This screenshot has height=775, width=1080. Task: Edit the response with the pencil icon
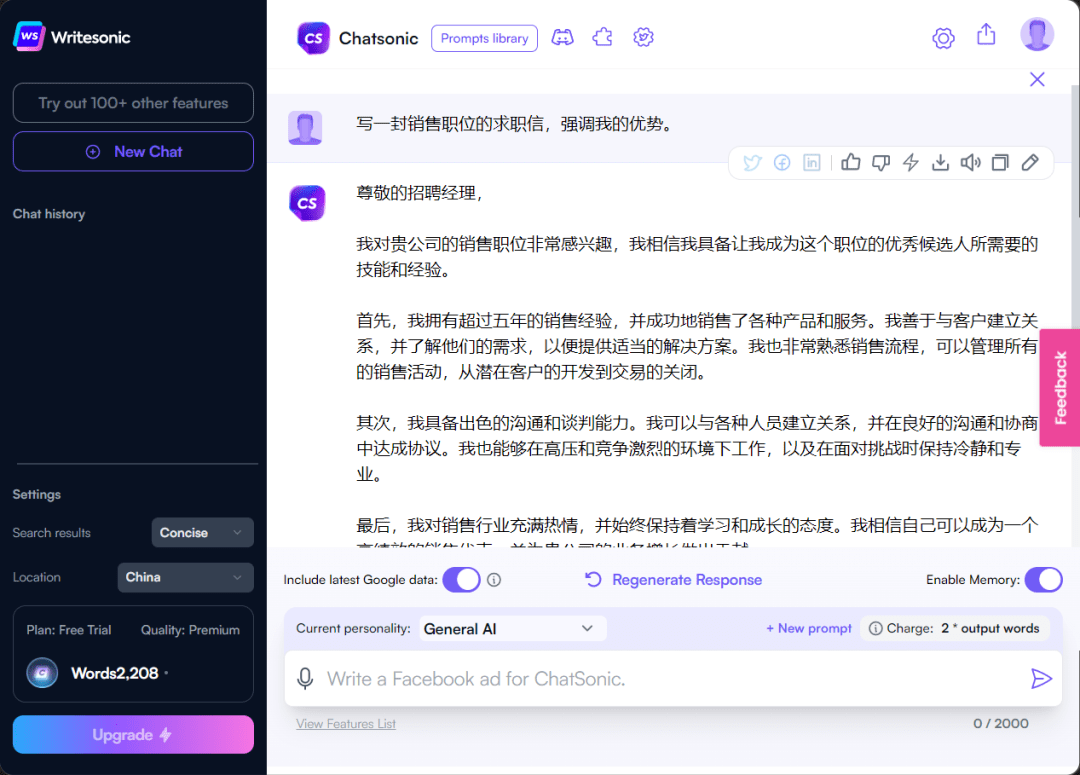[x=1030, y=162]
